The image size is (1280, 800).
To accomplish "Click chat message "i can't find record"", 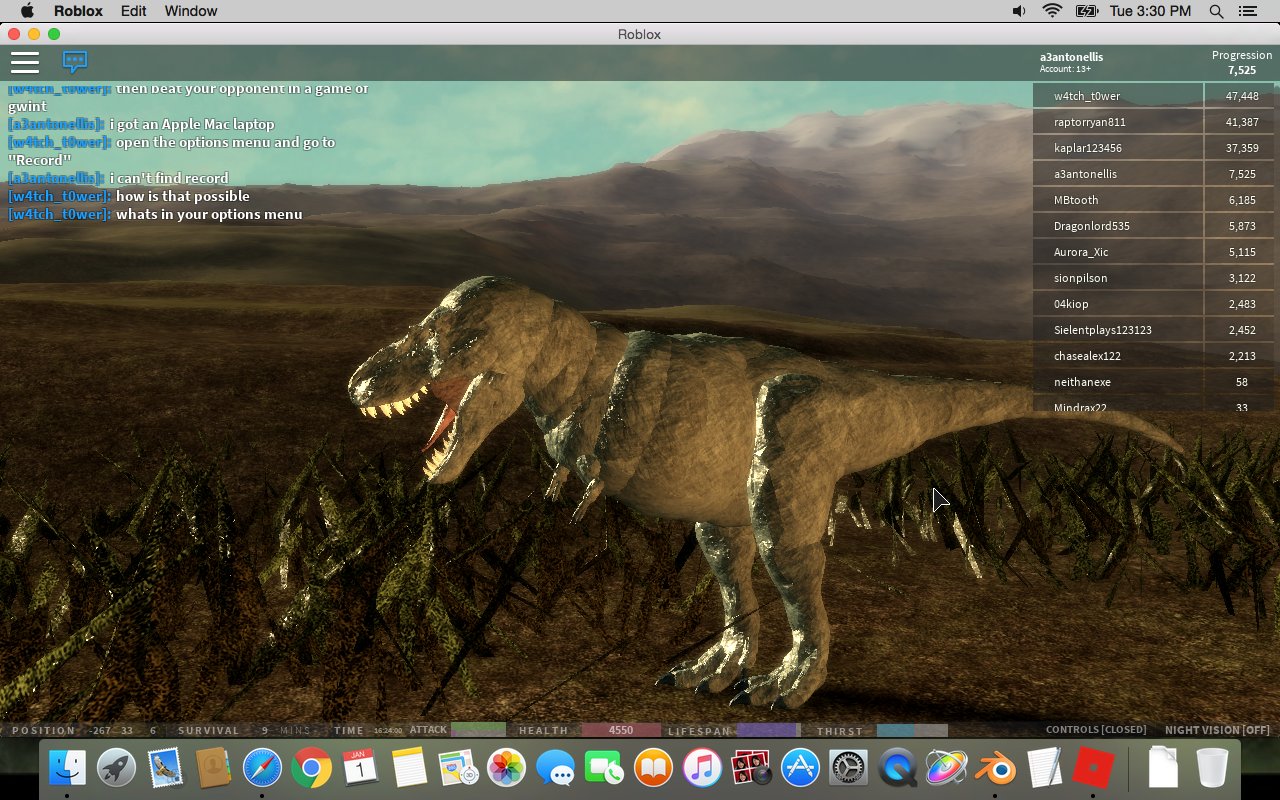I will tap(169, 178).
